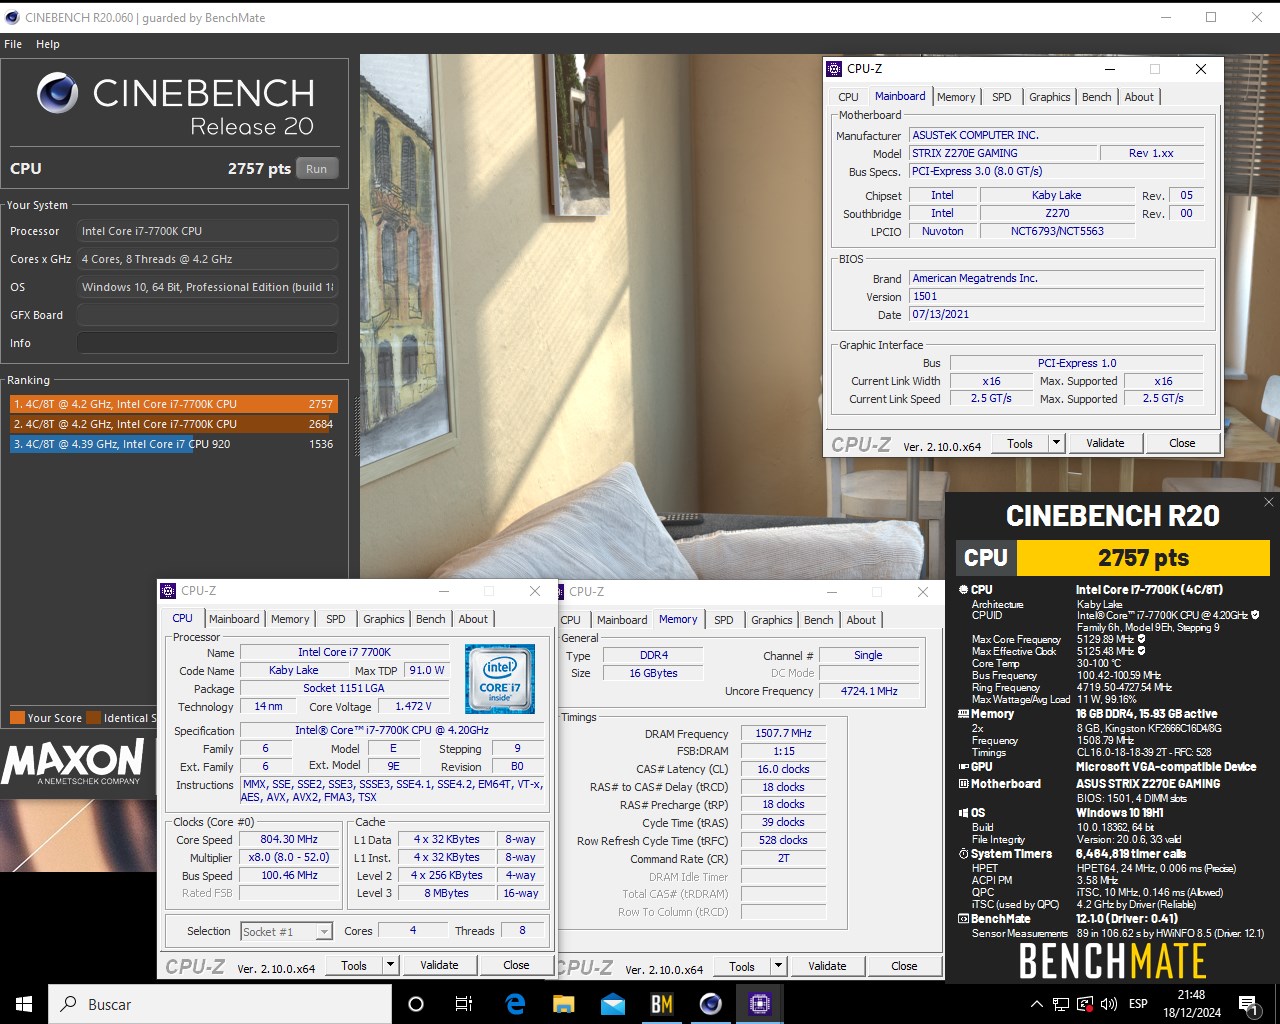The height and width of the screenshot is (1024, 1280).
Task: Open Mainboard tab in bottom-left CPU-Z window
Action: (234, 619)
